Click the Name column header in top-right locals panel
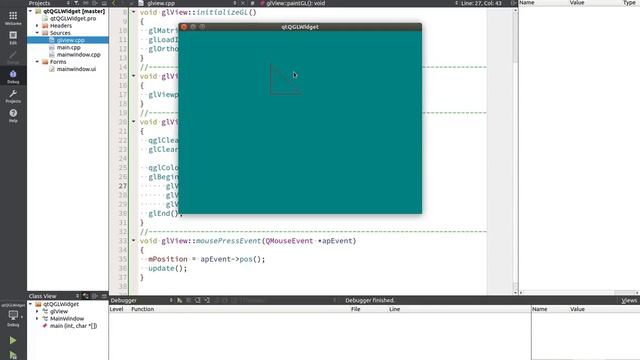 [x=527, y=2]
